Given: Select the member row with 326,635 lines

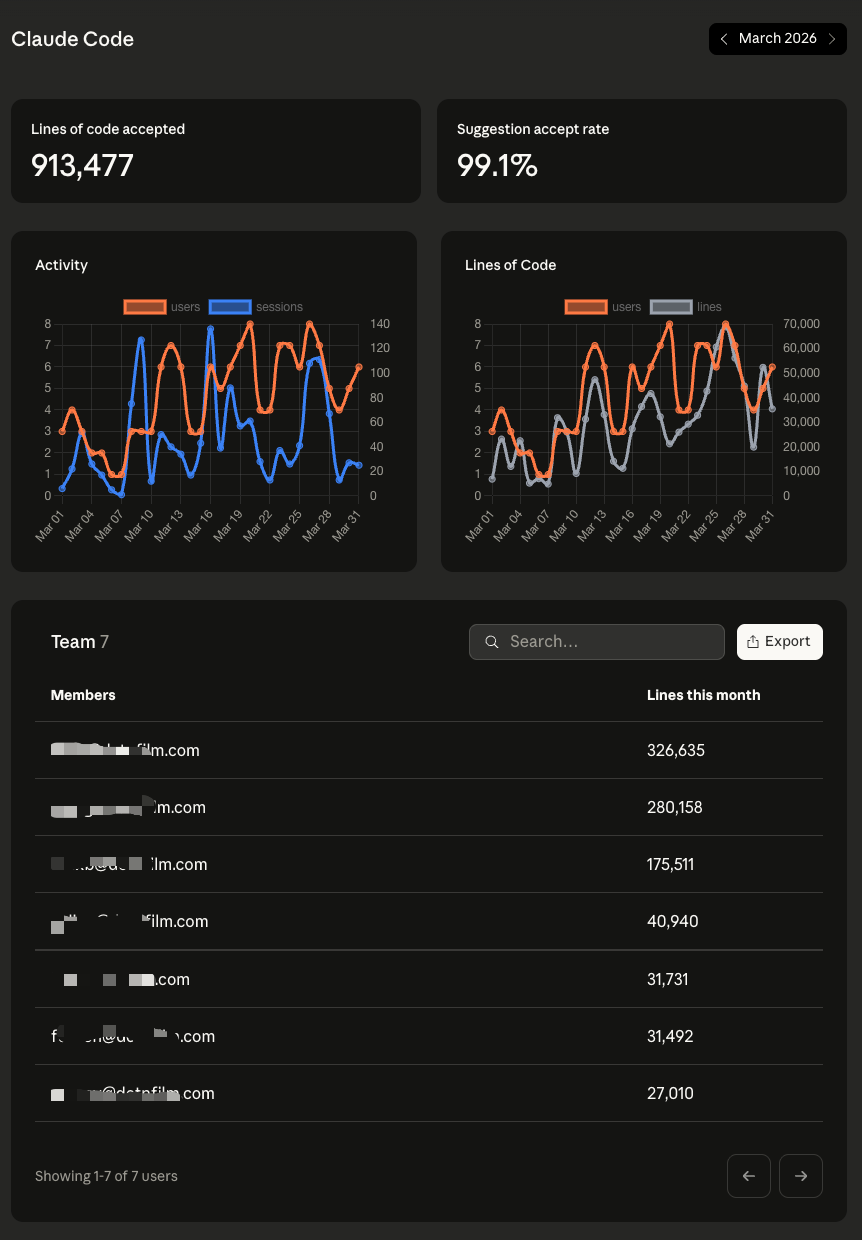Looking at the screenshot, I should pyautogui.click(x=429, y=750).
